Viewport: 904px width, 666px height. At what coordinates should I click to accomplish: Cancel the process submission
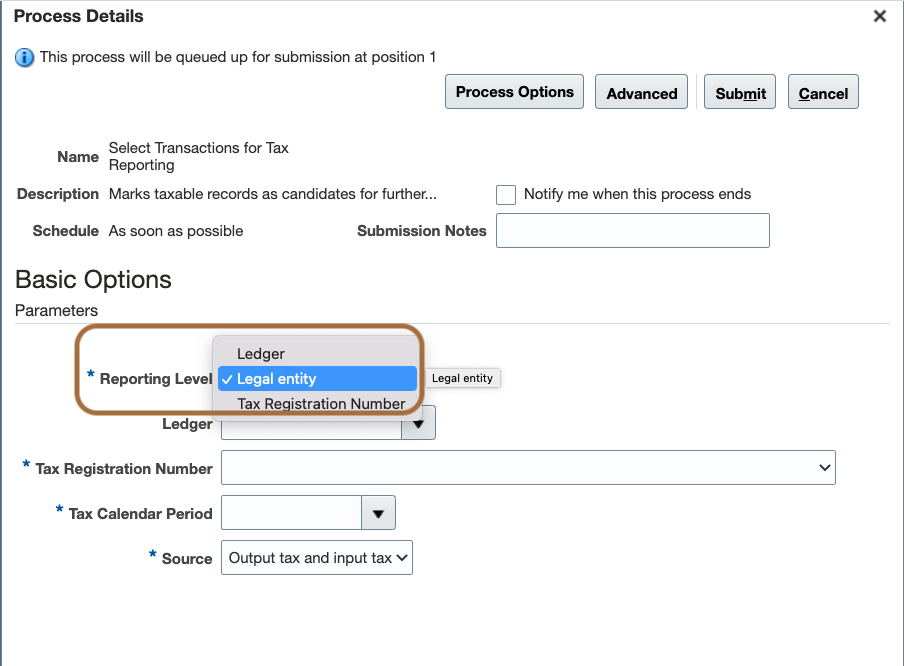(x=822, y=92)
